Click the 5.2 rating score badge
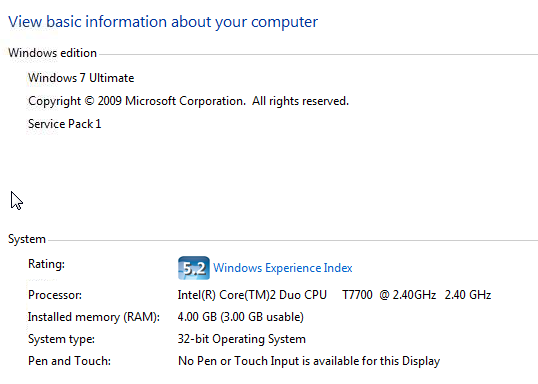 coord(194,268)
